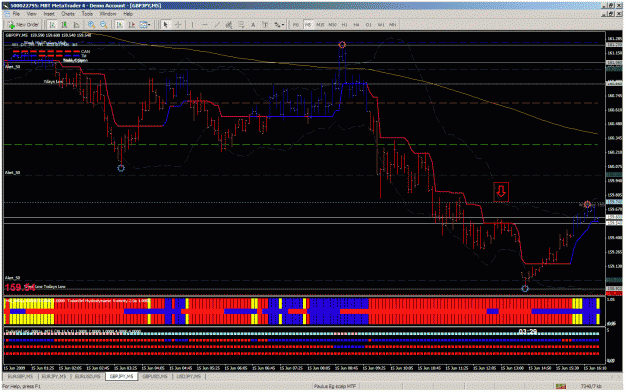The height and width of the screenshot is (392, 625).
Task: Switch to M30 timeframe
Action: tap(332, 25)
